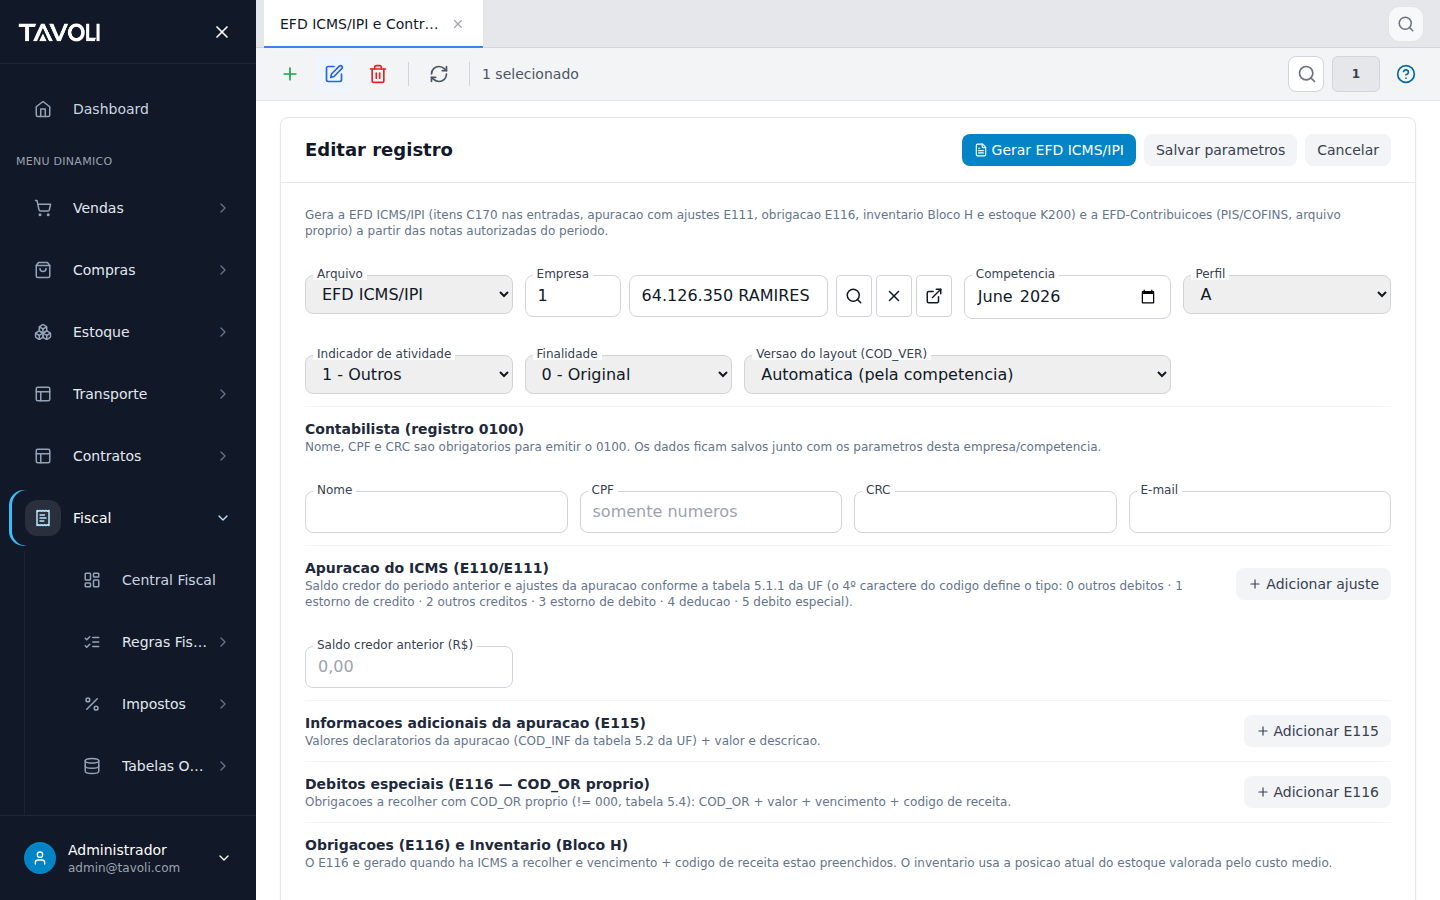Click the page number 1 button
The width and height of the screenshot is (1440, 900).
click(1356, 74)
